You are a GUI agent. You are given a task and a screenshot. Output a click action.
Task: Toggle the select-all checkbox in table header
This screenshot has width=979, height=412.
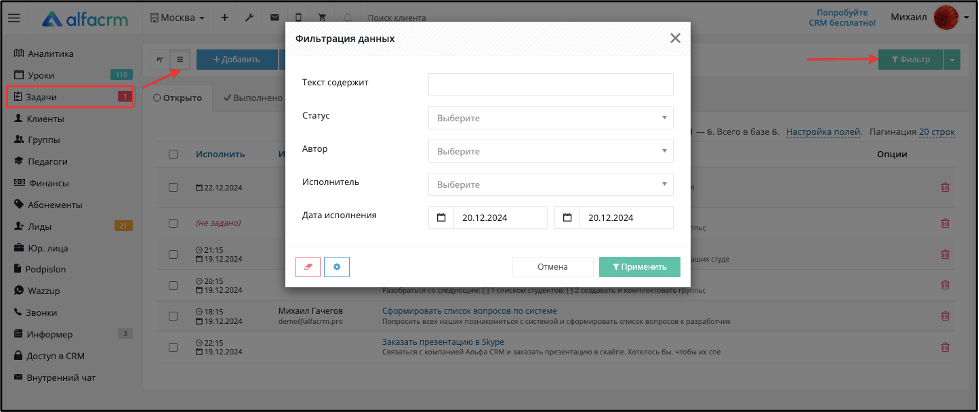[174, 154]
